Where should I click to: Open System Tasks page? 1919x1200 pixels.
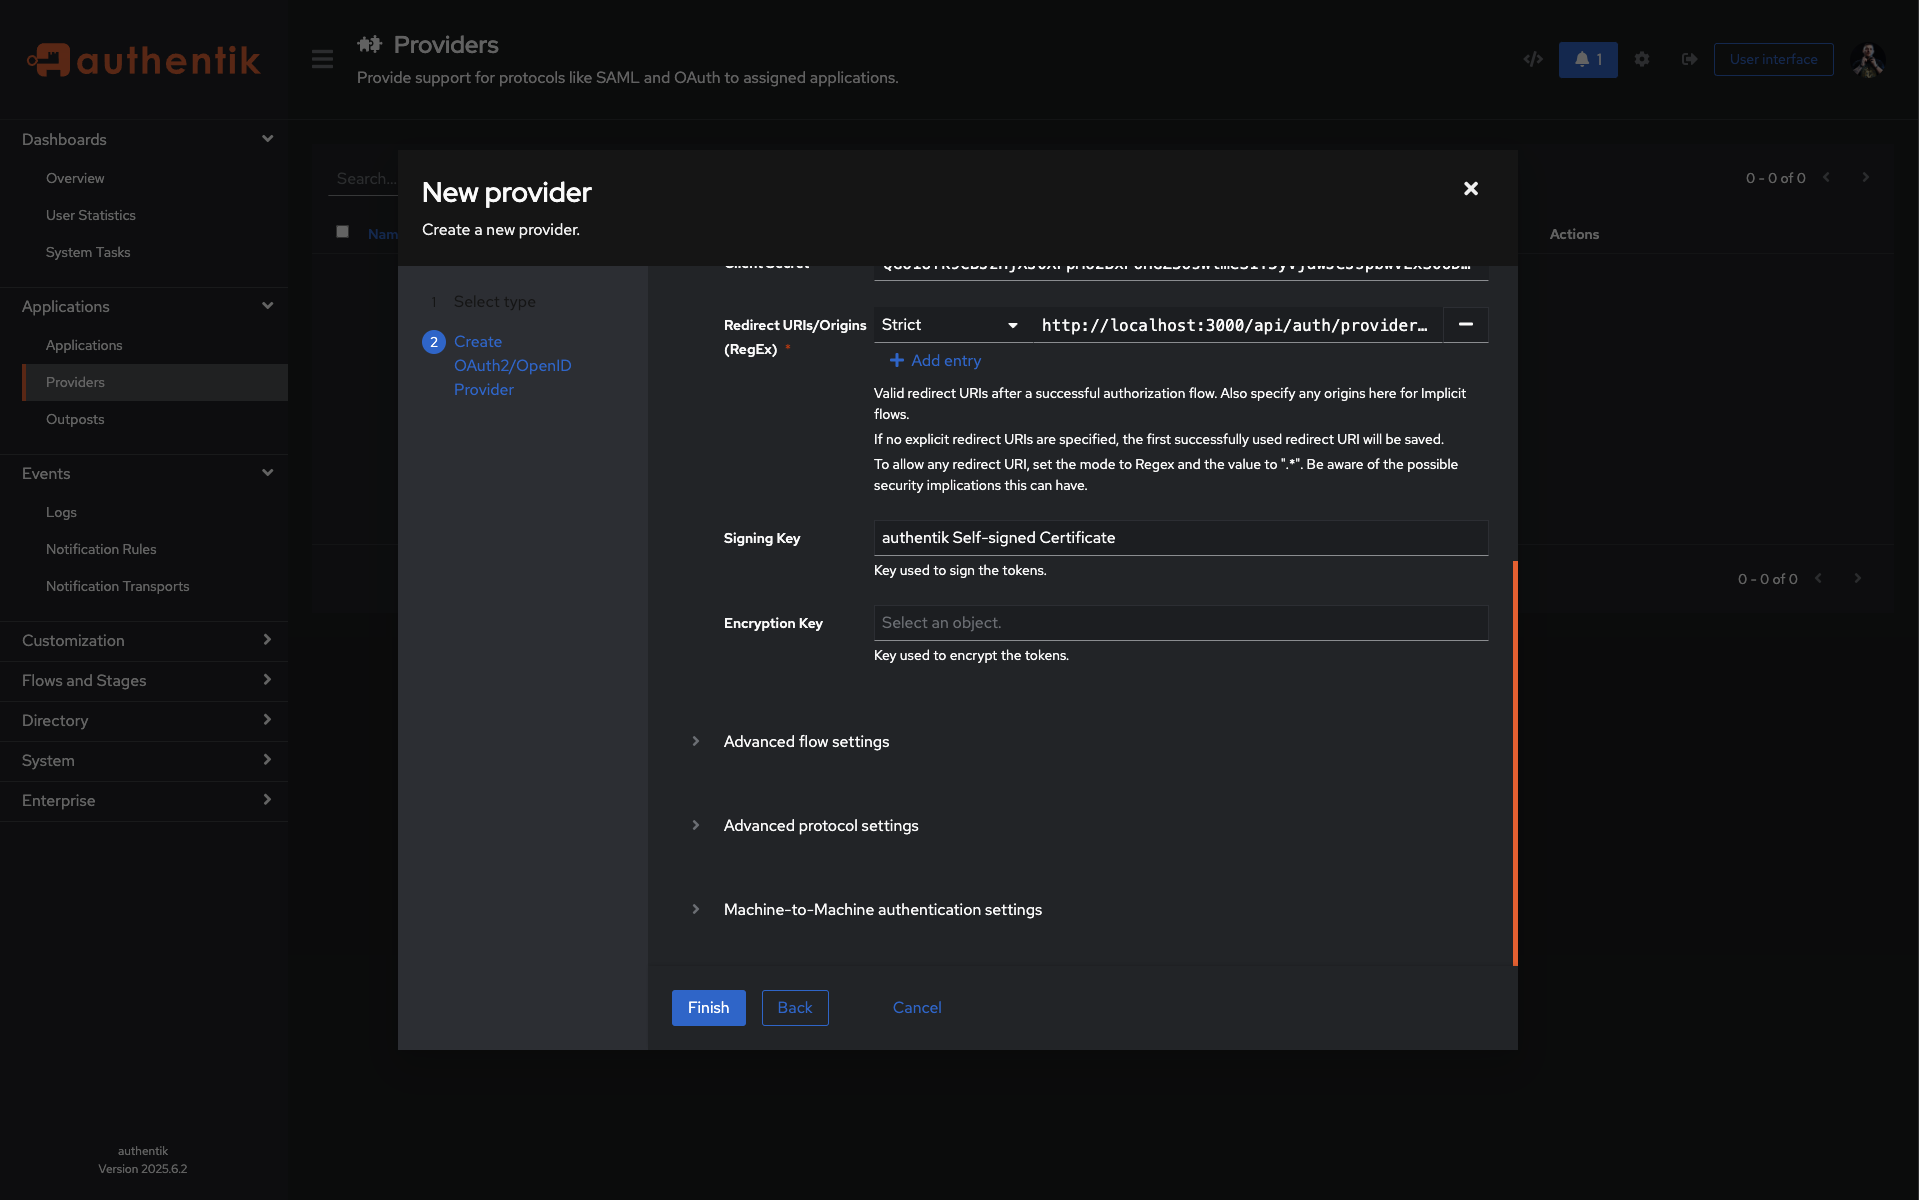(88, 252)
